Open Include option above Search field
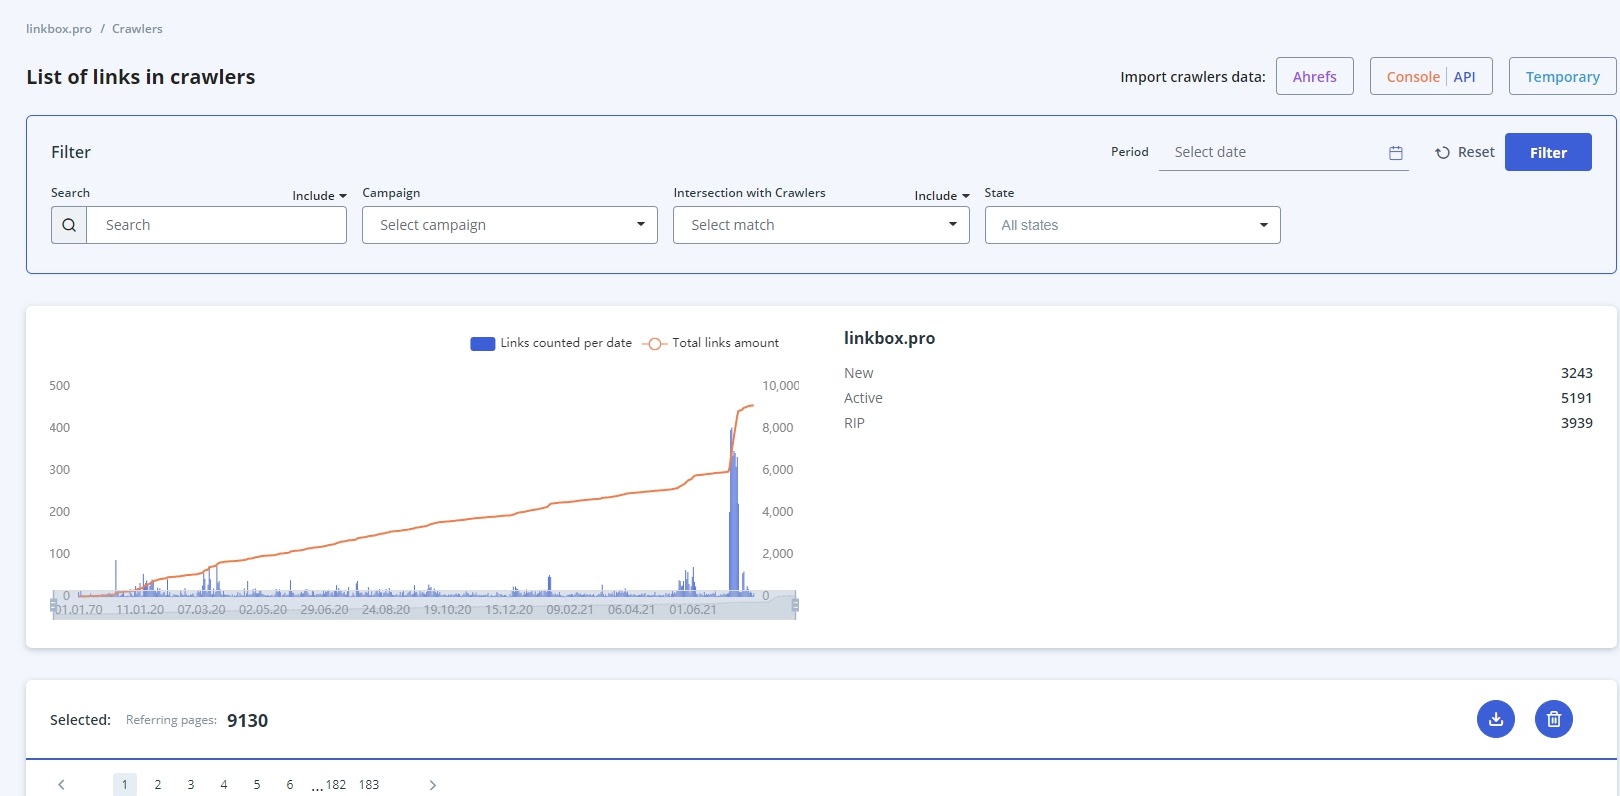This screenshot has height=796, width=1620. [x=319, y=196]
